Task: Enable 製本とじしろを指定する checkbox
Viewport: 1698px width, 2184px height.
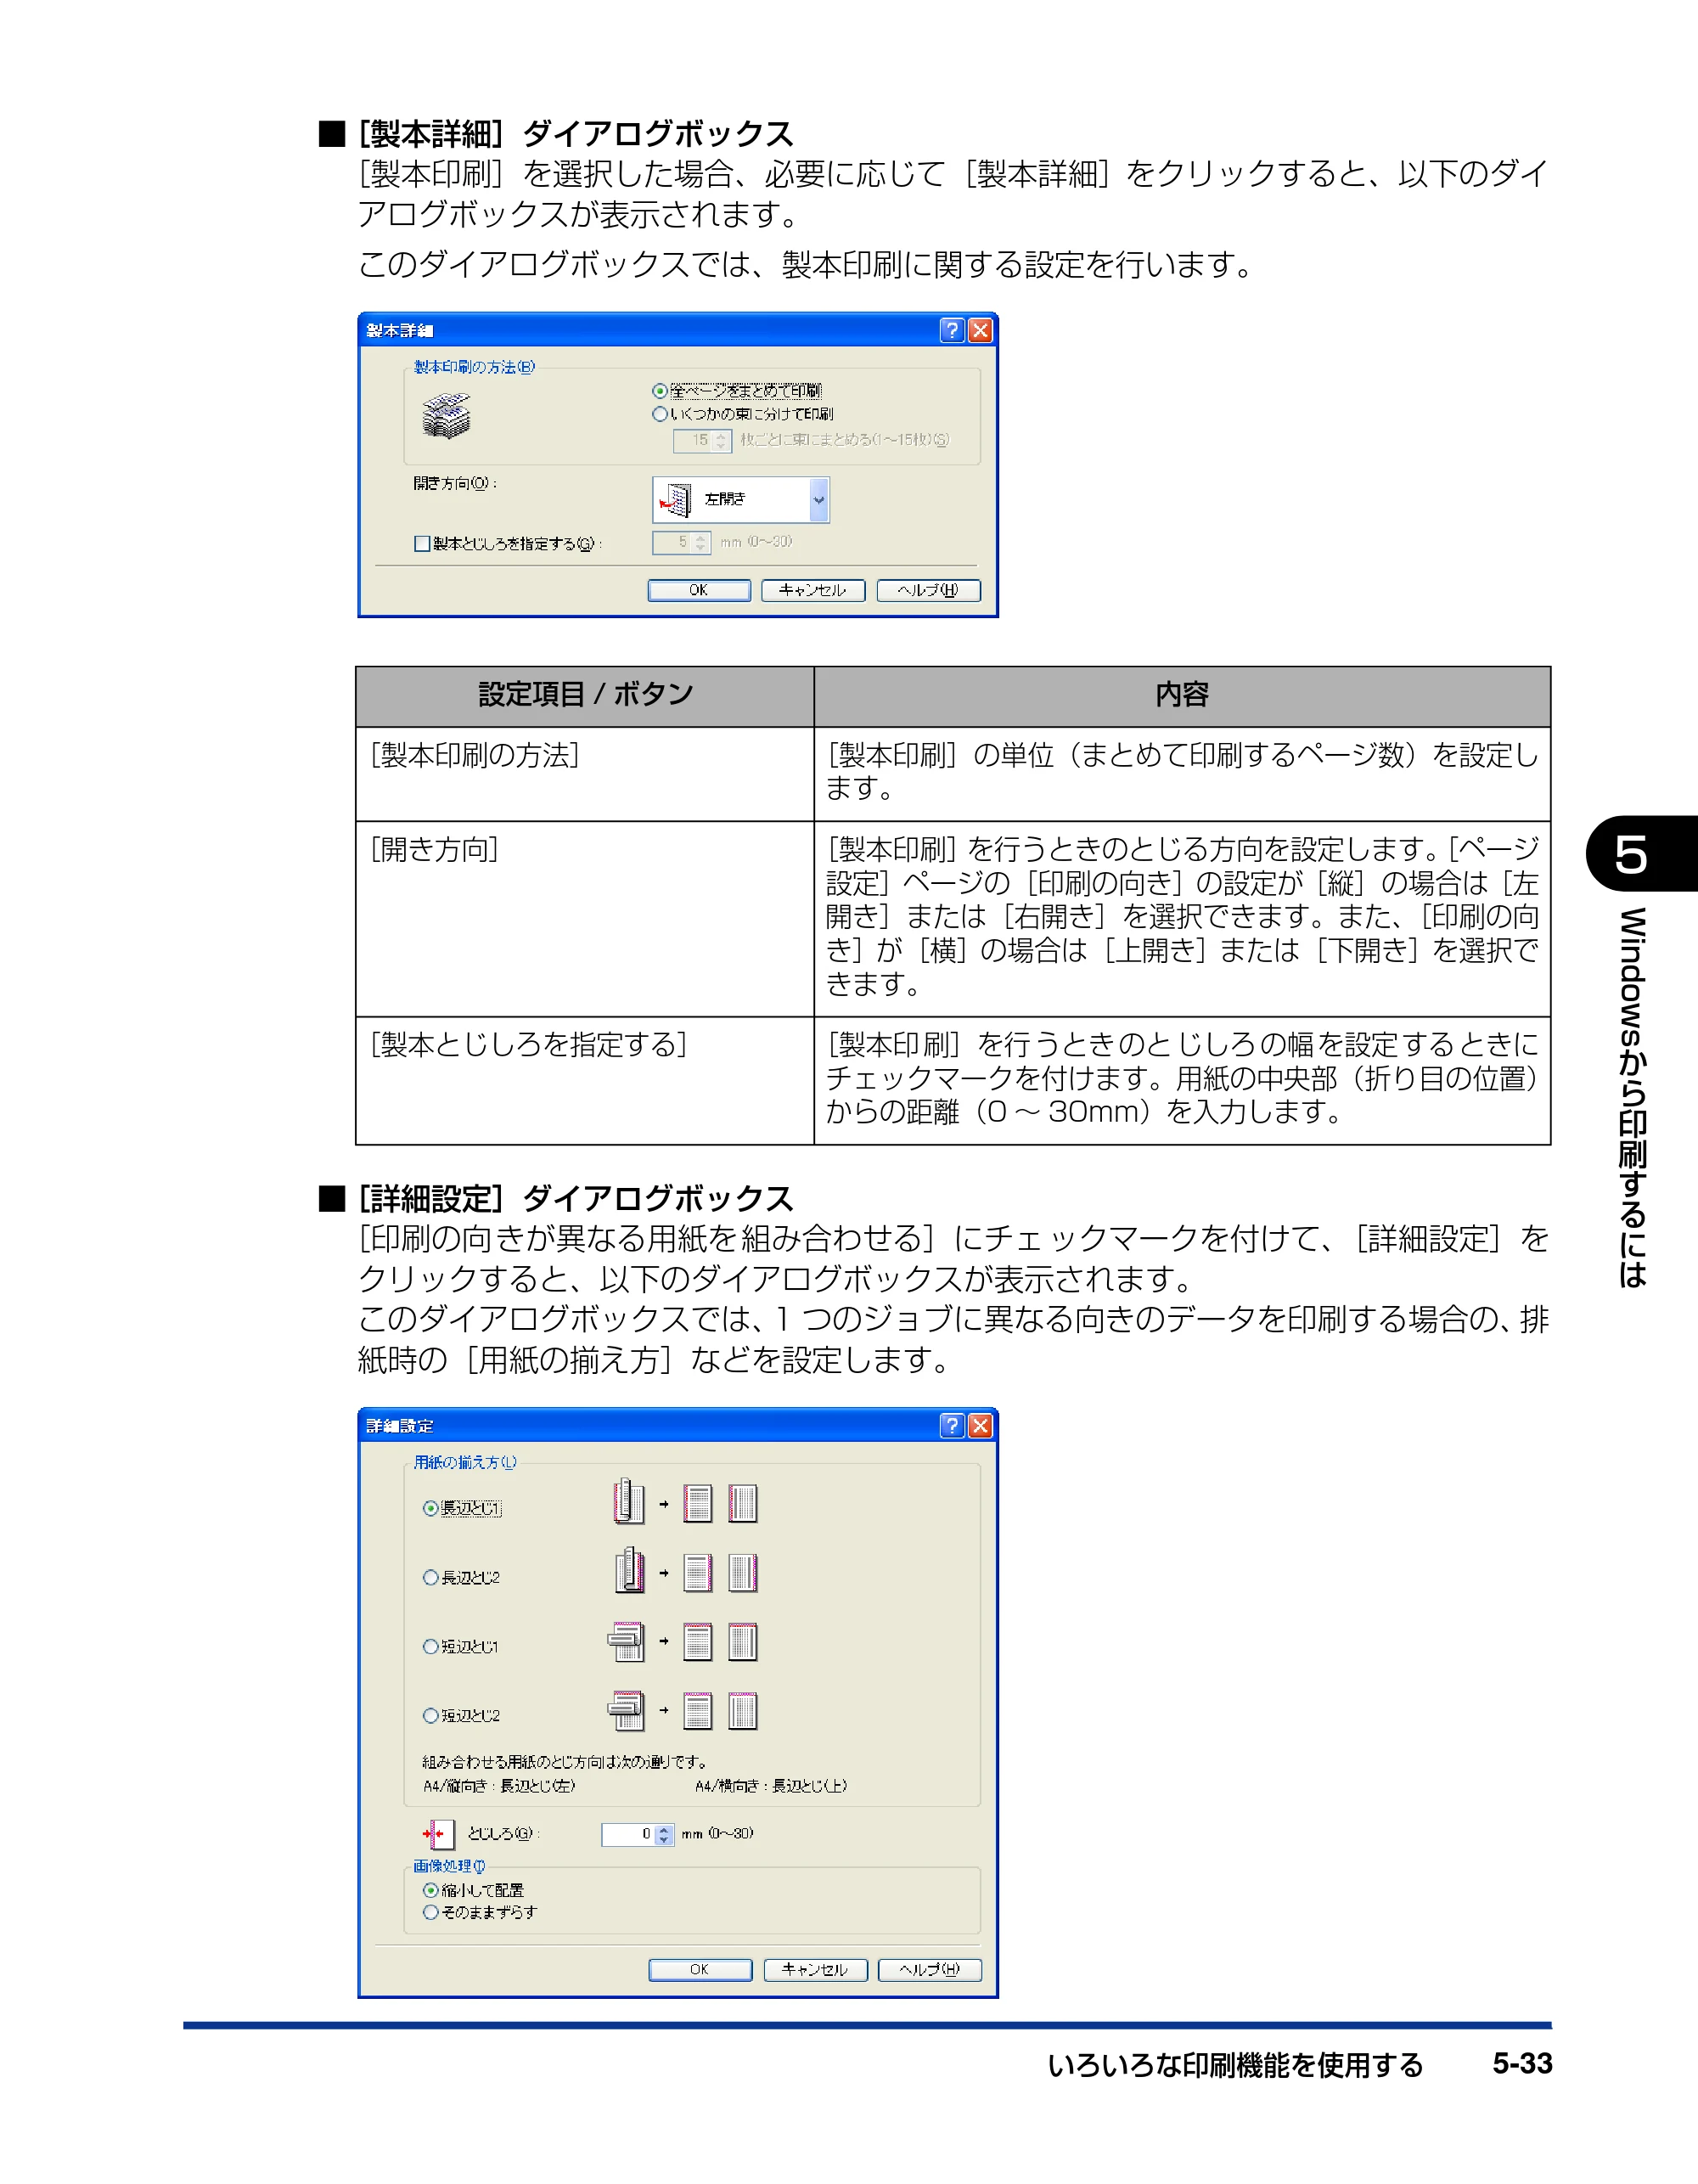Action: pos(422,544)
